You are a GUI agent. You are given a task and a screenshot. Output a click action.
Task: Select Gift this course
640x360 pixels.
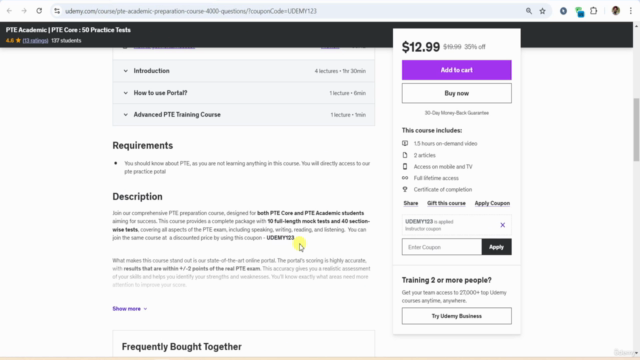point(446,203)
